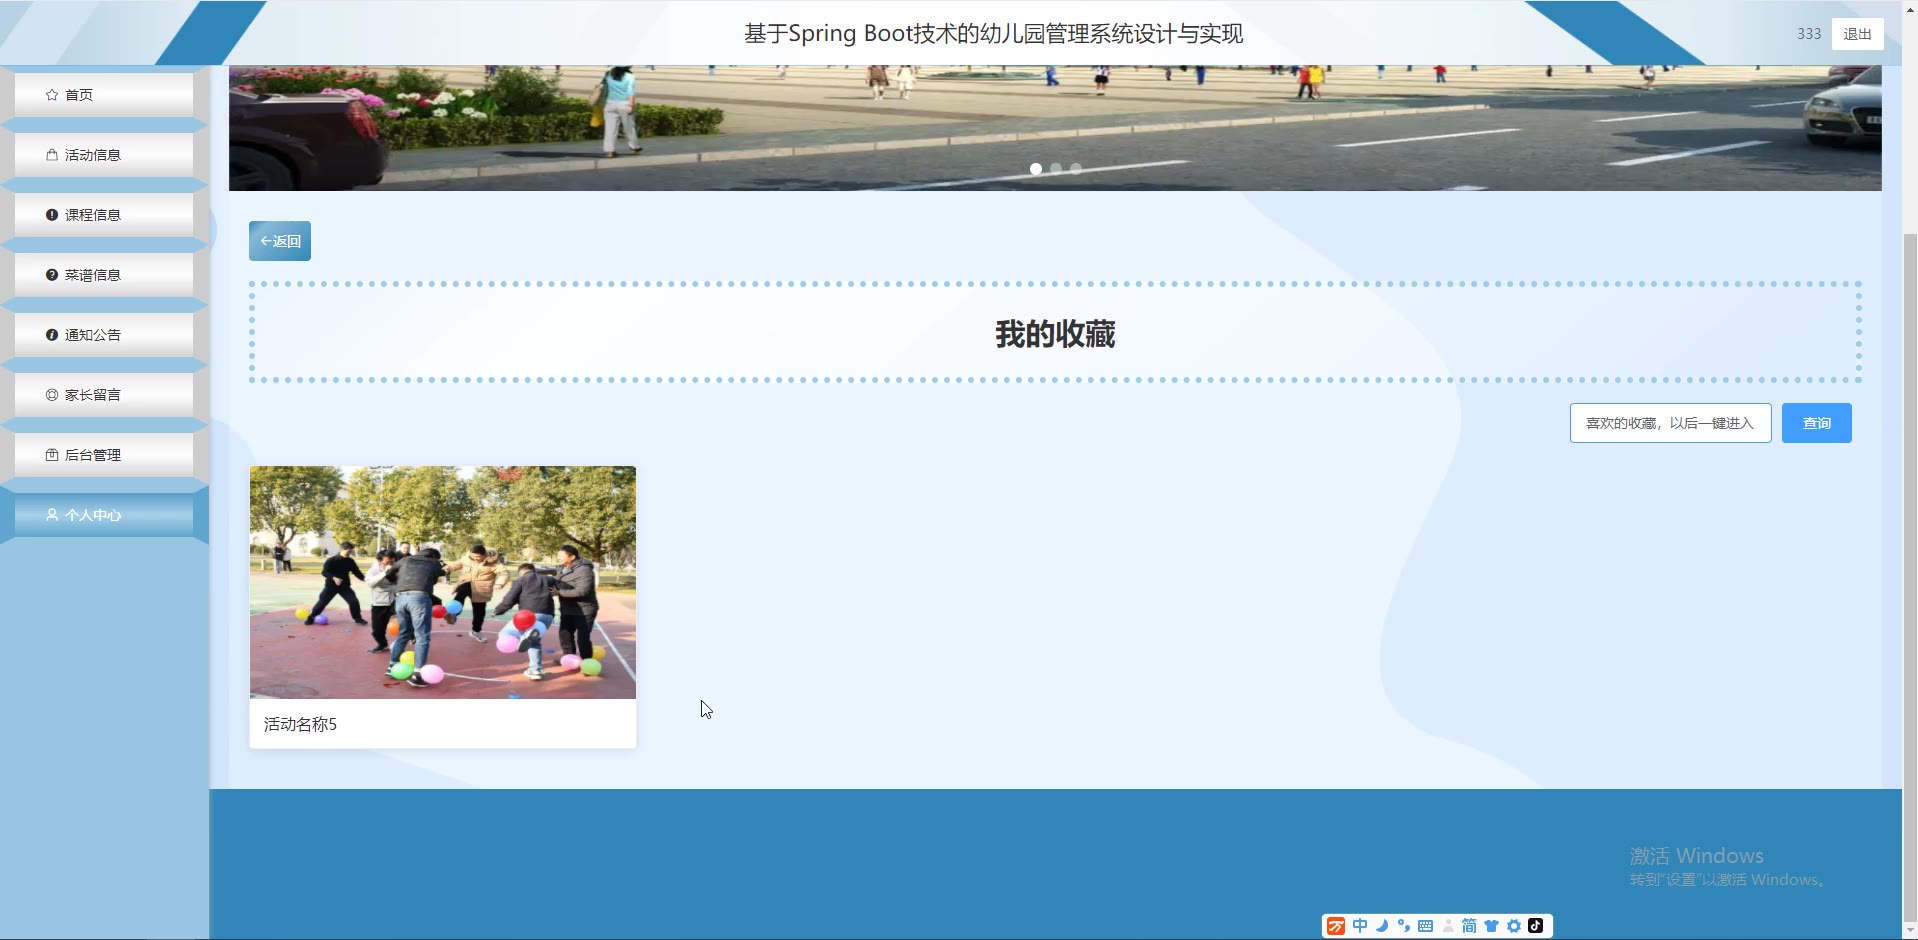
Task: Click the page title 基于Spring Boot技术的幼儿园管理系统设计与实现
Action: [x=993, y=34]
